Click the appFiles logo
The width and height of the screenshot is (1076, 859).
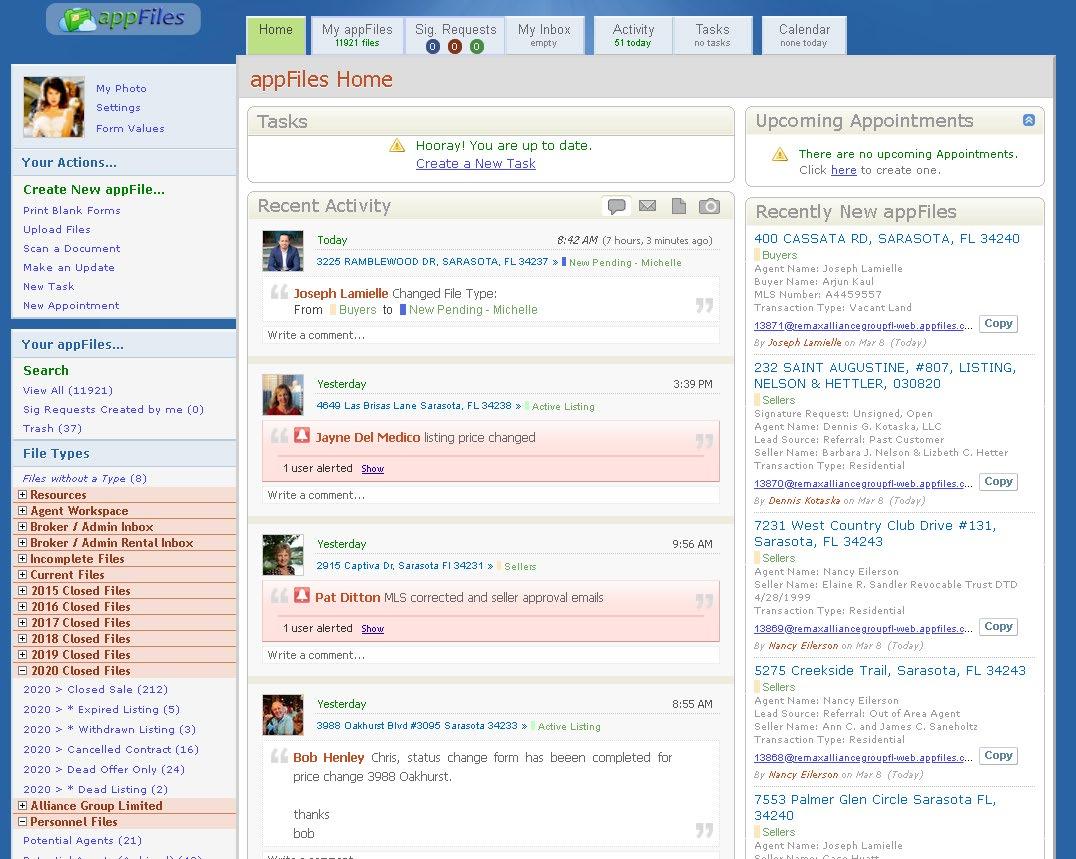coord(124,19)
